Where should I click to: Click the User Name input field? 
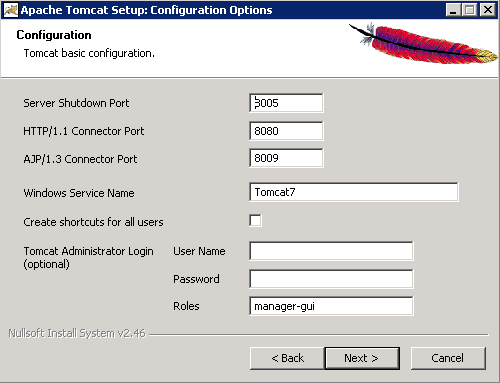pyautogui.click(x=331, y=251)
